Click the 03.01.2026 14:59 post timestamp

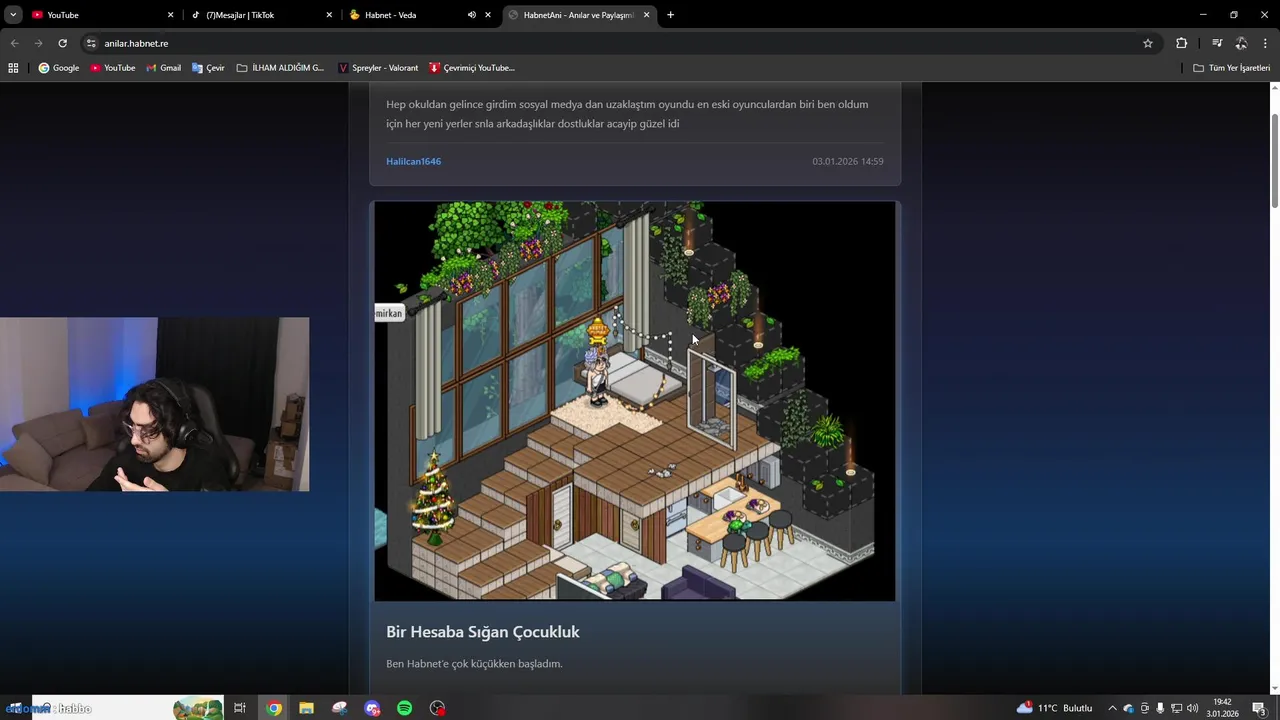point(847,161)
